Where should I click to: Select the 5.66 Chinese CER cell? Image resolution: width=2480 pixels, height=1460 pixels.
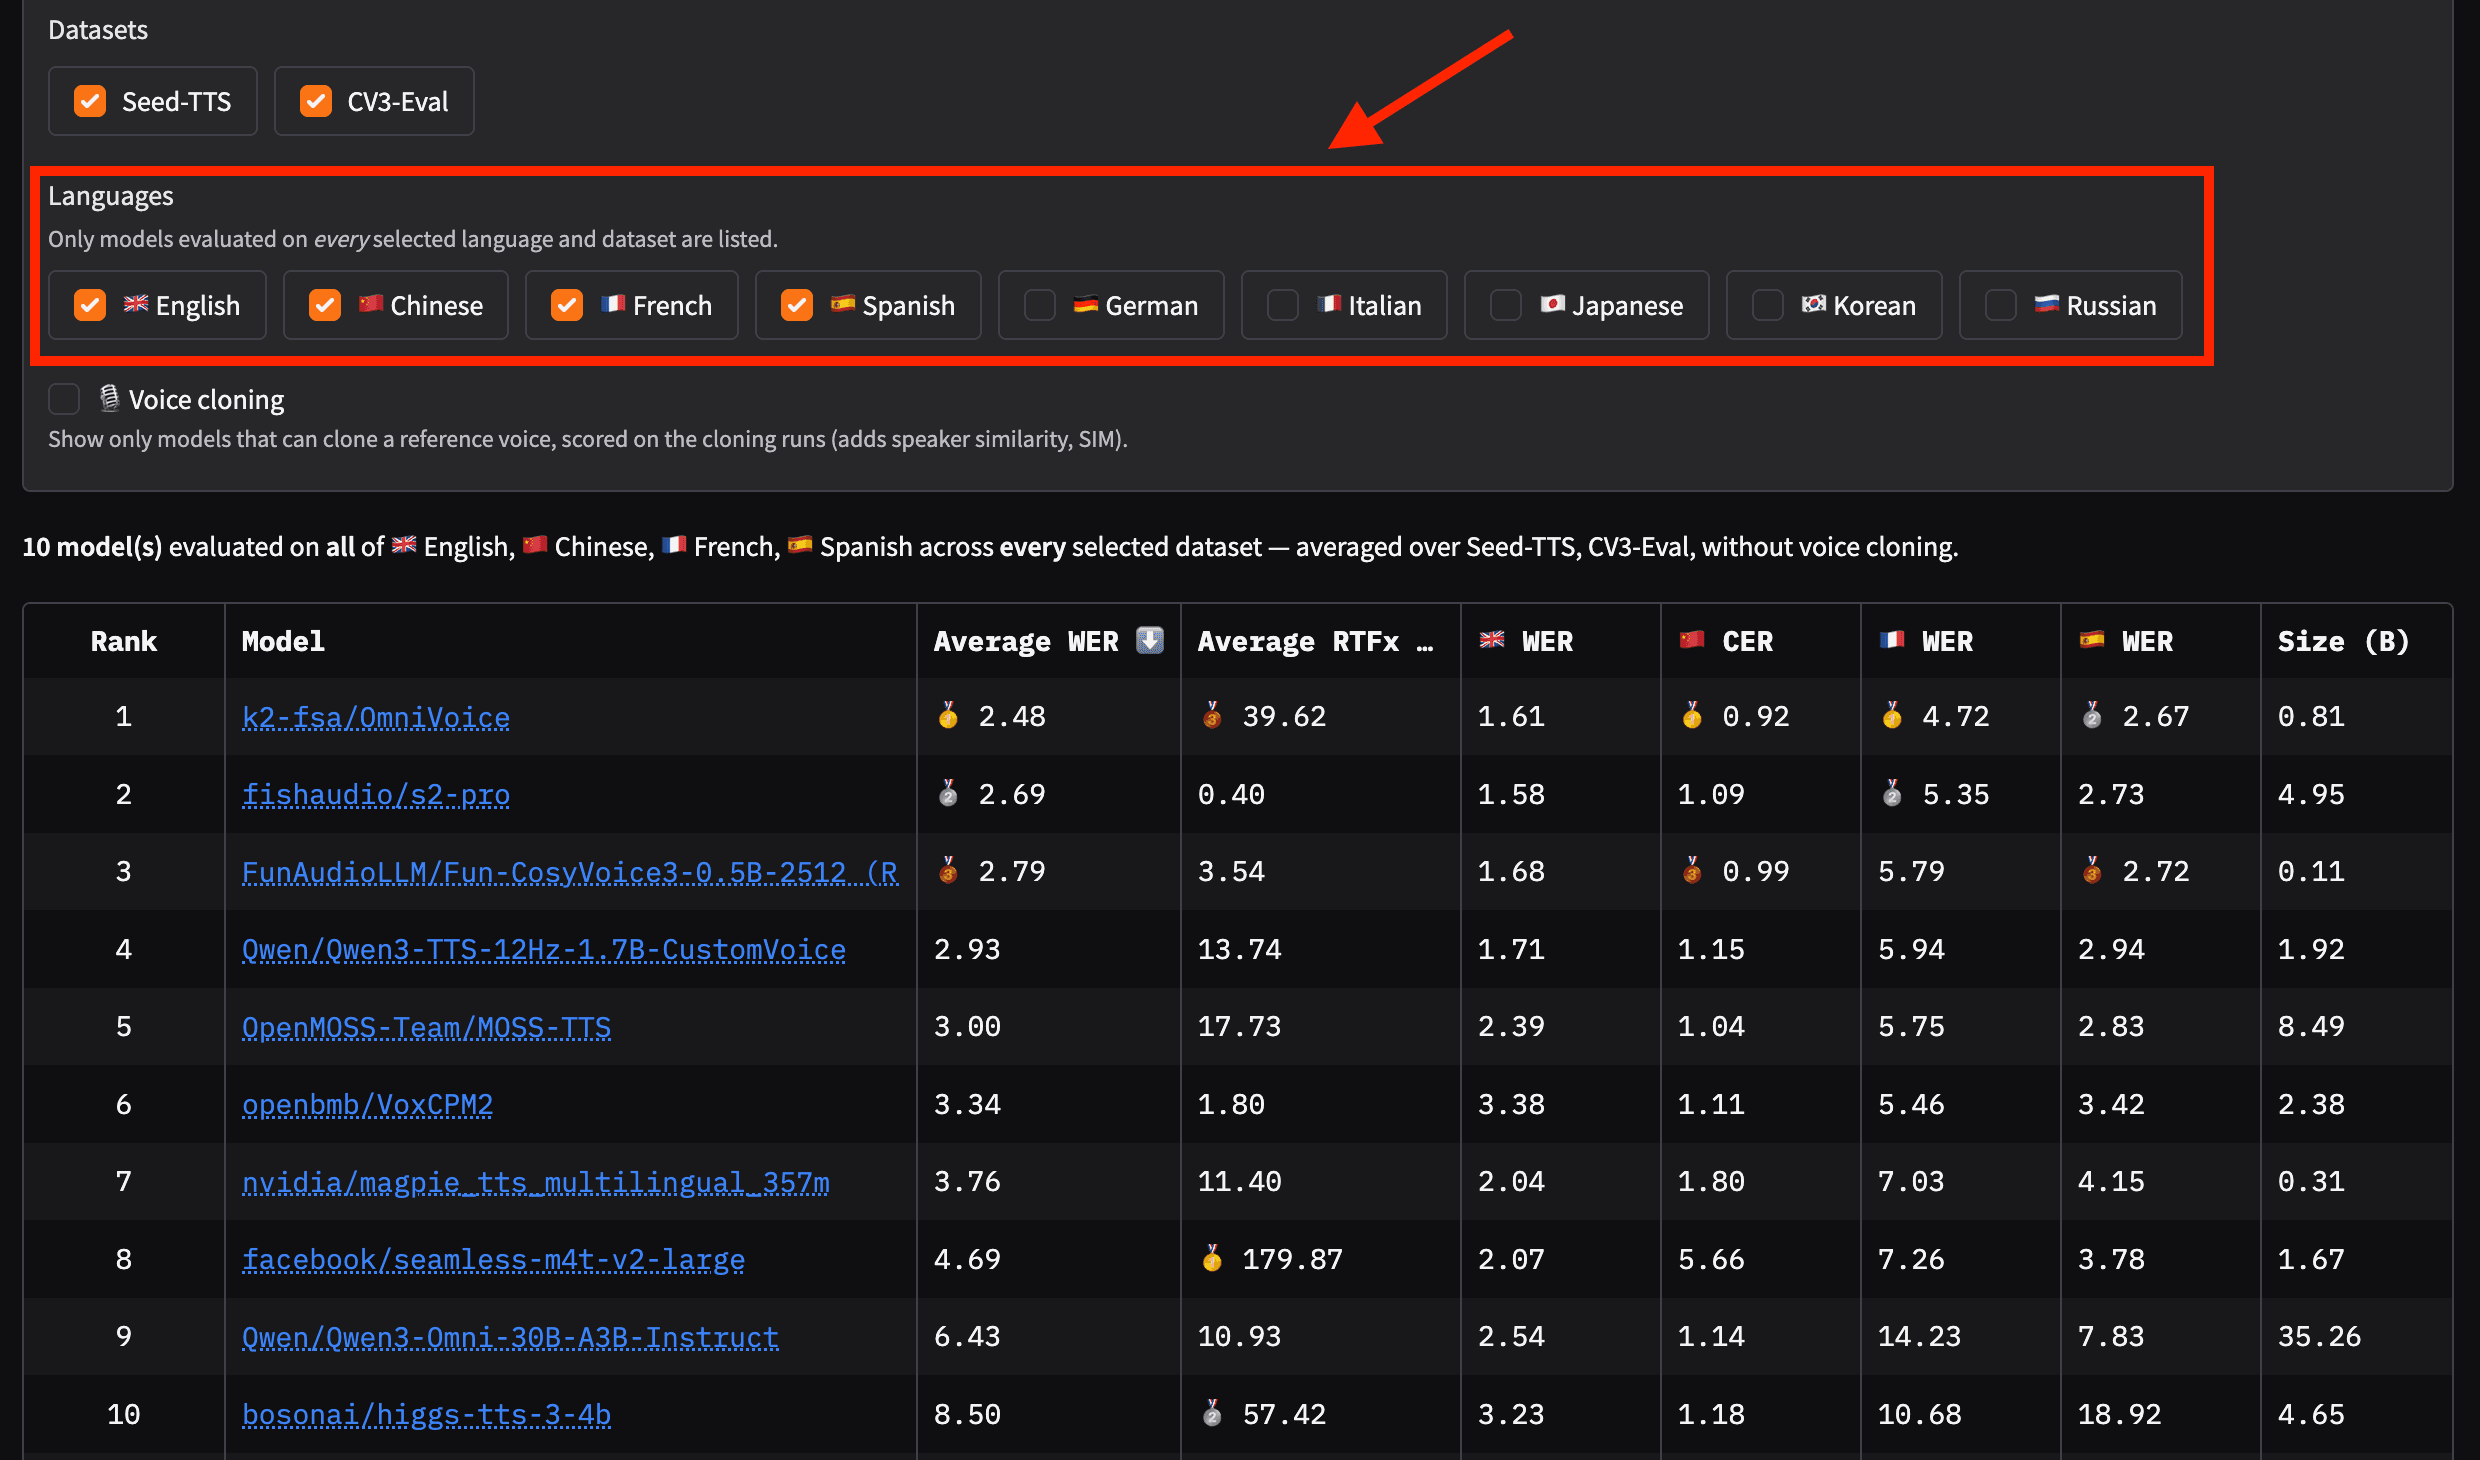coord(1760,1259)
